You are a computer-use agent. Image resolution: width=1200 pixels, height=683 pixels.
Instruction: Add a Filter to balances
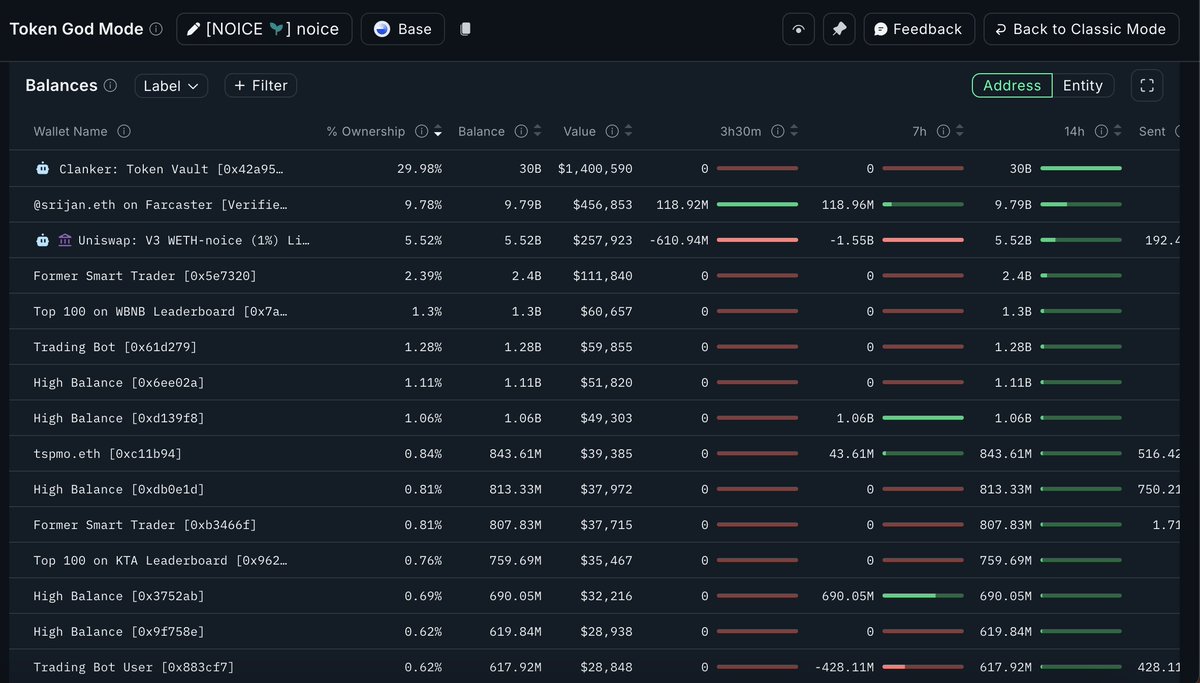260,86
